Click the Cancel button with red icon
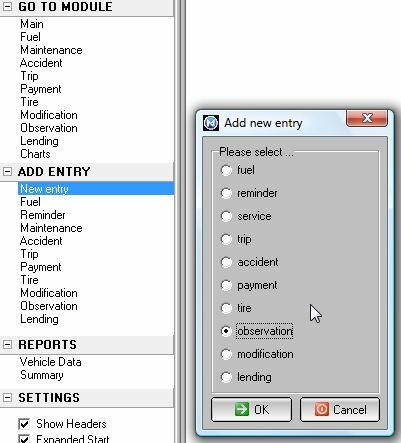The image size is (401, 443). [340, 409]
